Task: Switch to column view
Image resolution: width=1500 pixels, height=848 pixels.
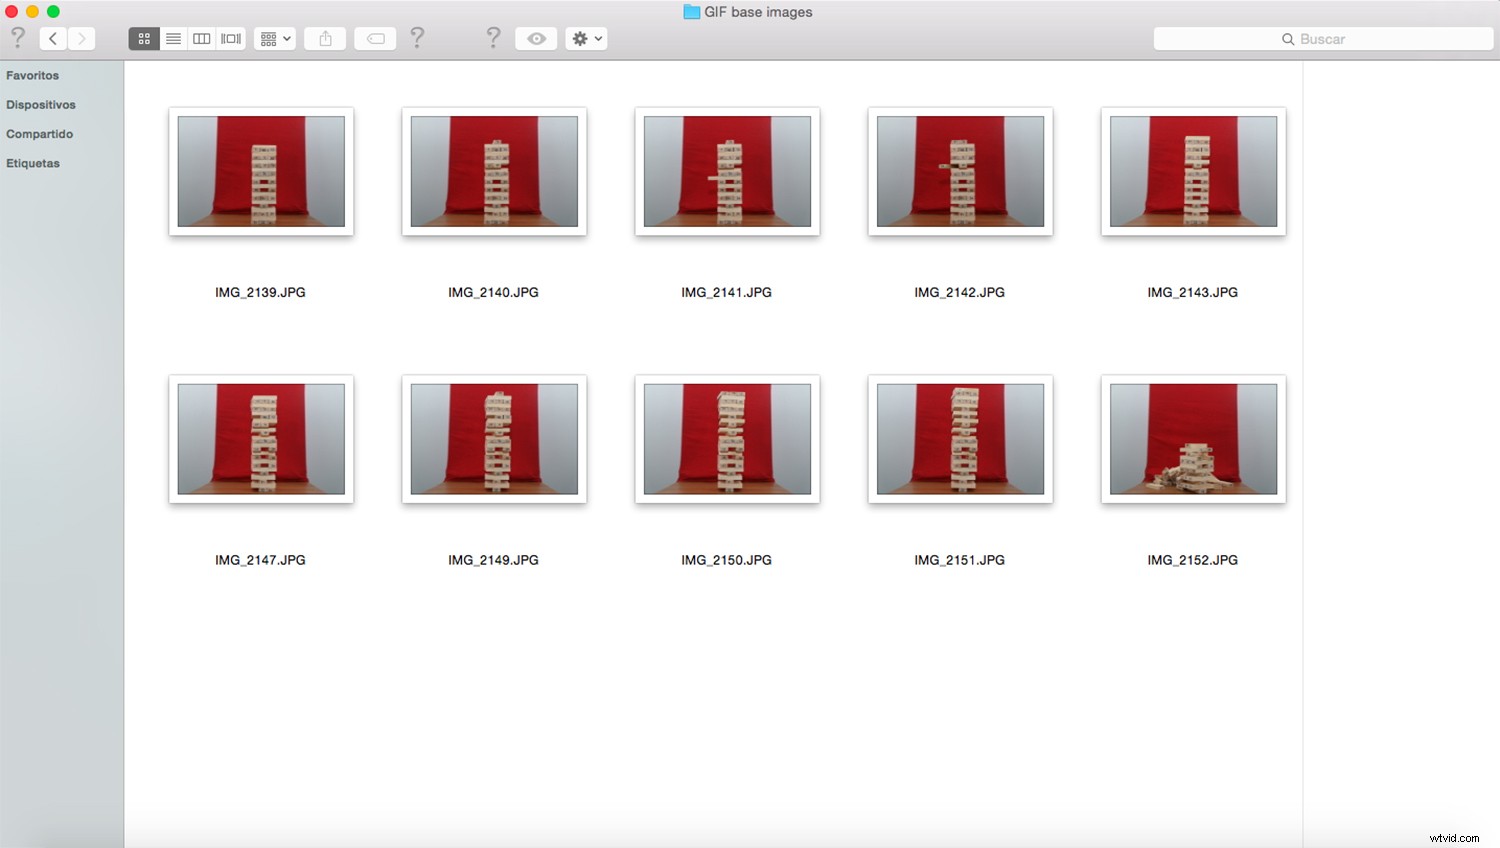Action: click(201, 38)
